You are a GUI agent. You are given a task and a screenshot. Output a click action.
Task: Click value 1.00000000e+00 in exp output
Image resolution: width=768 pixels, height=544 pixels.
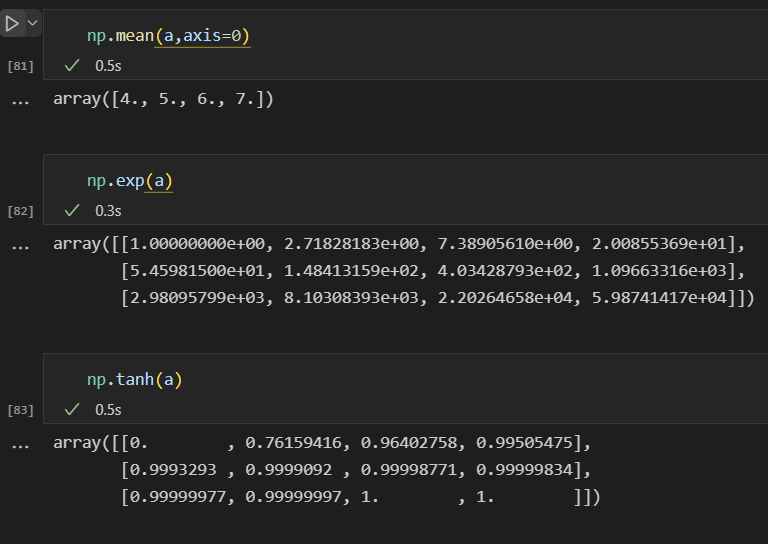(x=197, y=243)
